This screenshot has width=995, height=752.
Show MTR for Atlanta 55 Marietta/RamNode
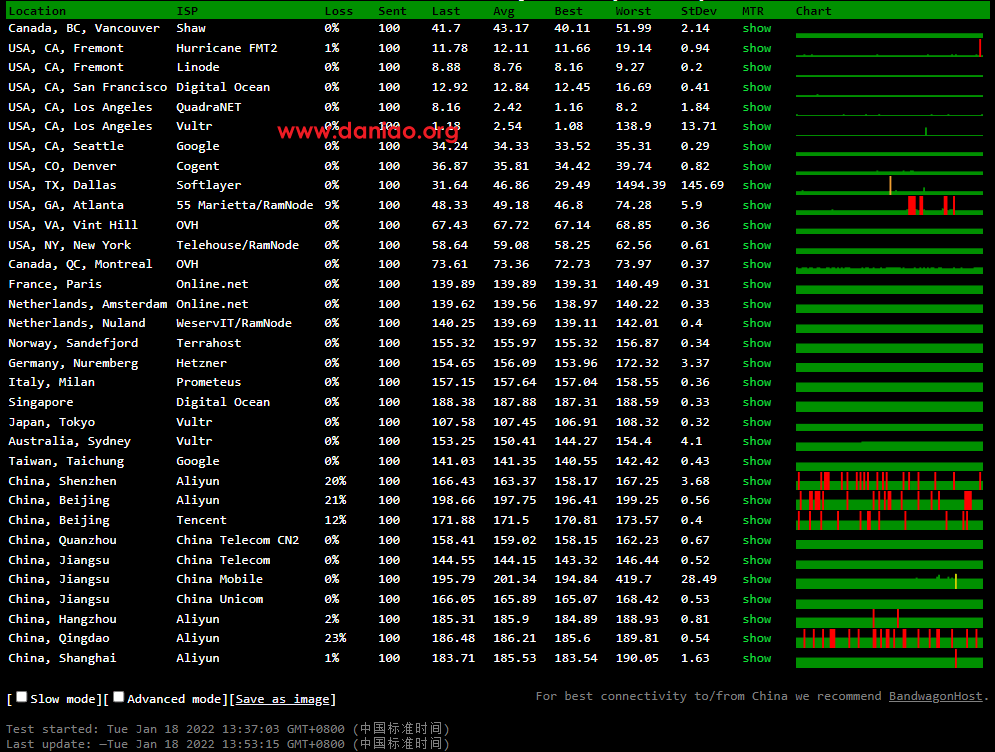[x=757, y=205]
